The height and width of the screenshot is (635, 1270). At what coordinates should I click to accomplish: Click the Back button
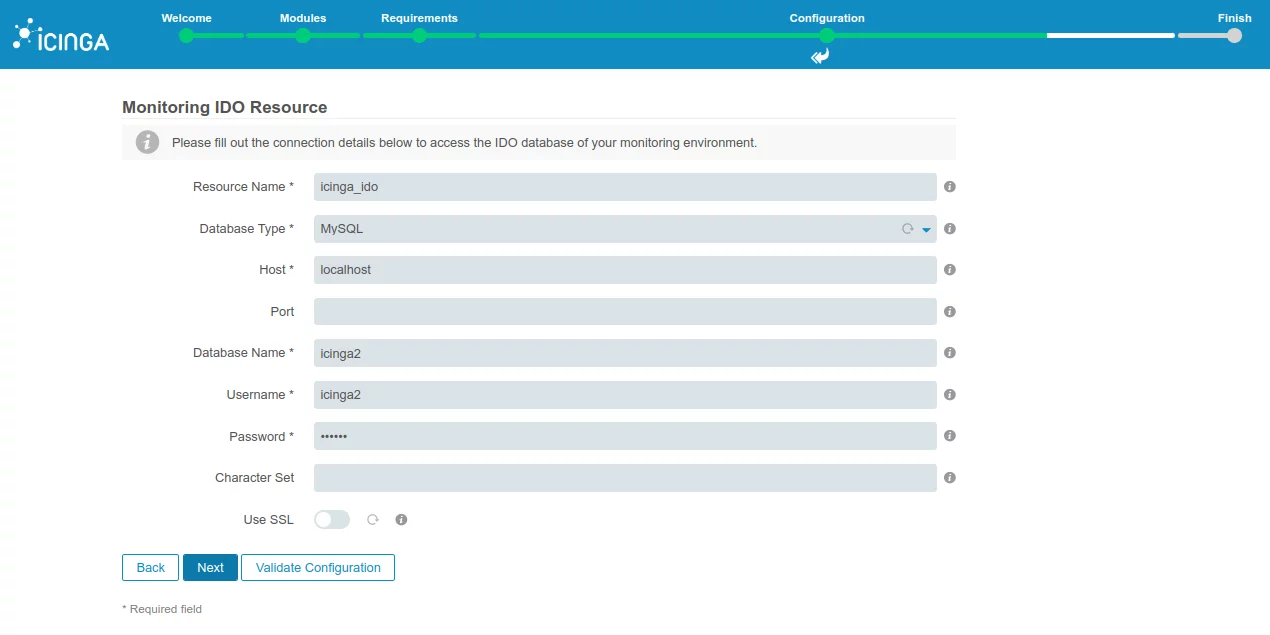151,567
